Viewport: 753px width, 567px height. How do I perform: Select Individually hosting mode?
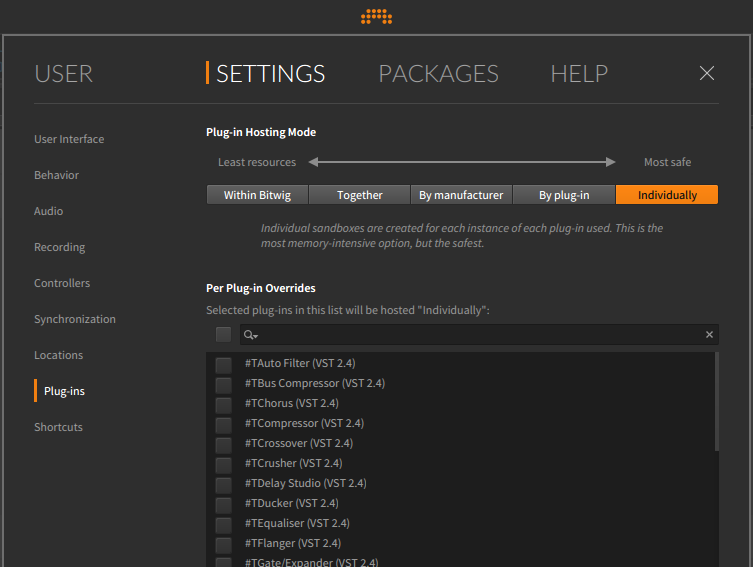(667, 195)
